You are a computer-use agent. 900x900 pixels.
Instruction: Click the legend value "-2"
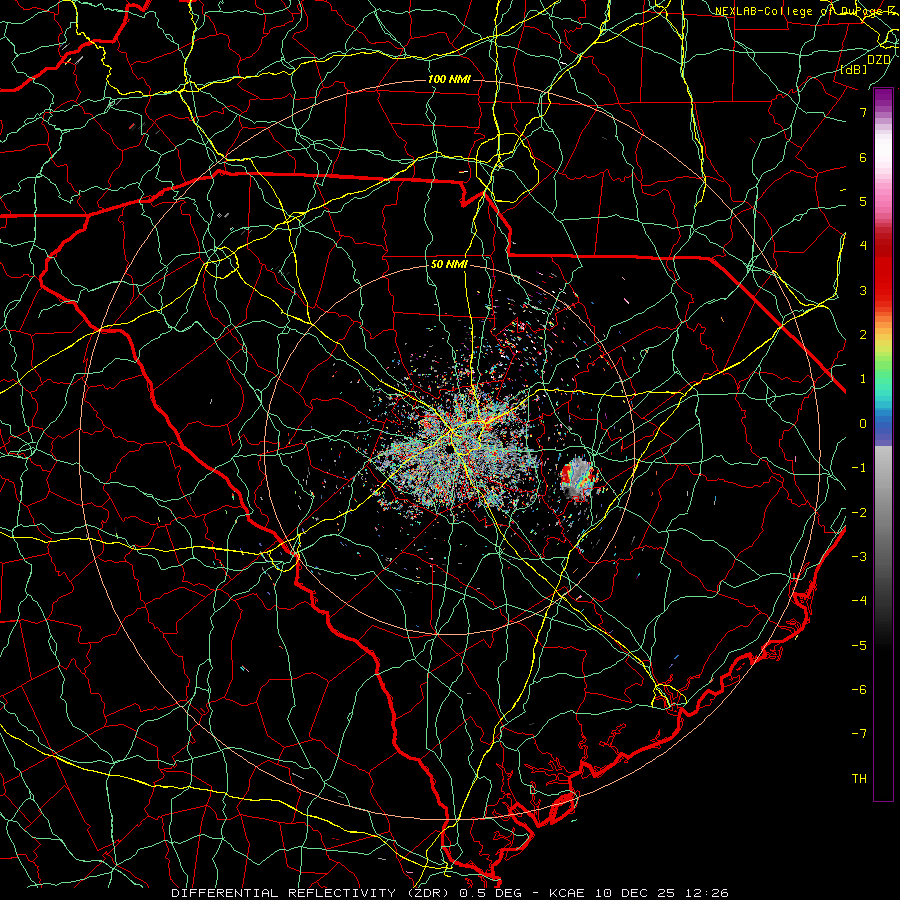click(859, 513)
